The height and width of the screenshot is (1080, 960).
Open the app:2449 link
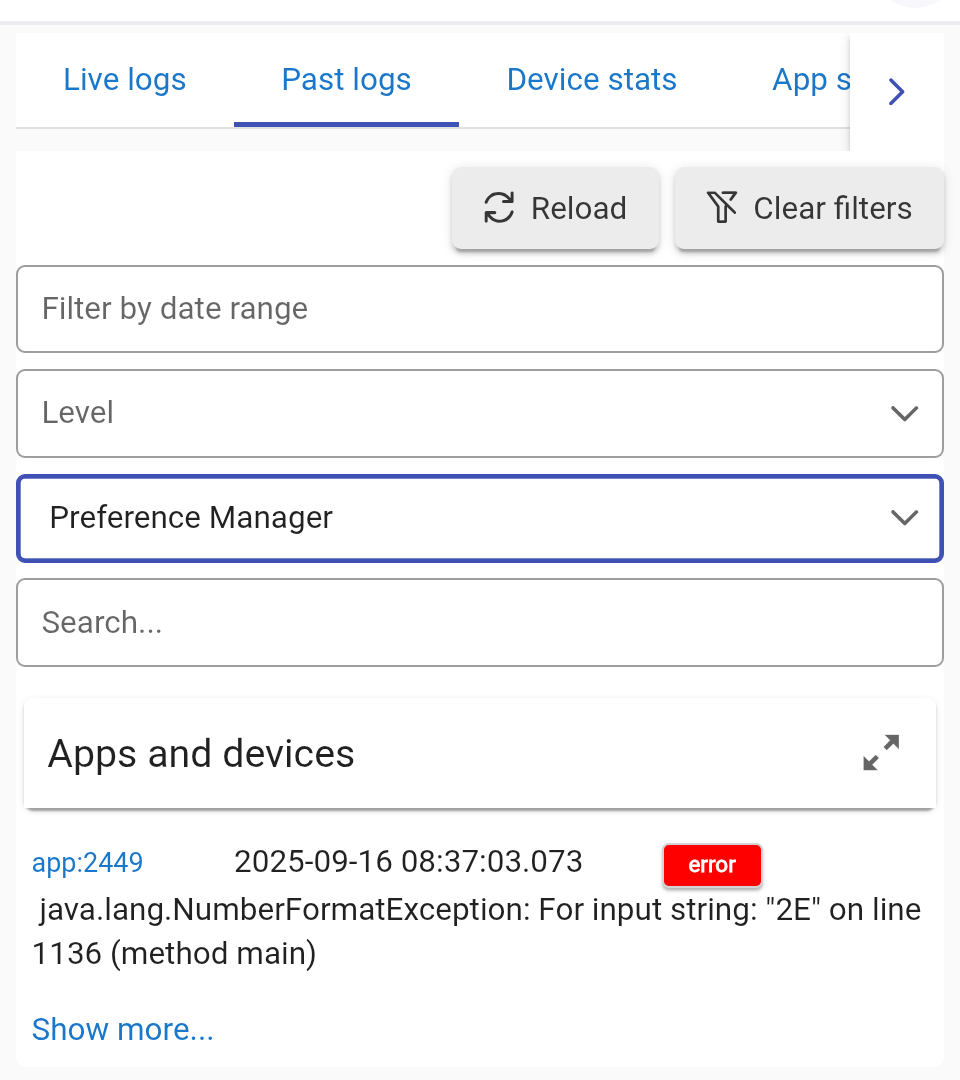pyautogui.click(x=87, y=862)
